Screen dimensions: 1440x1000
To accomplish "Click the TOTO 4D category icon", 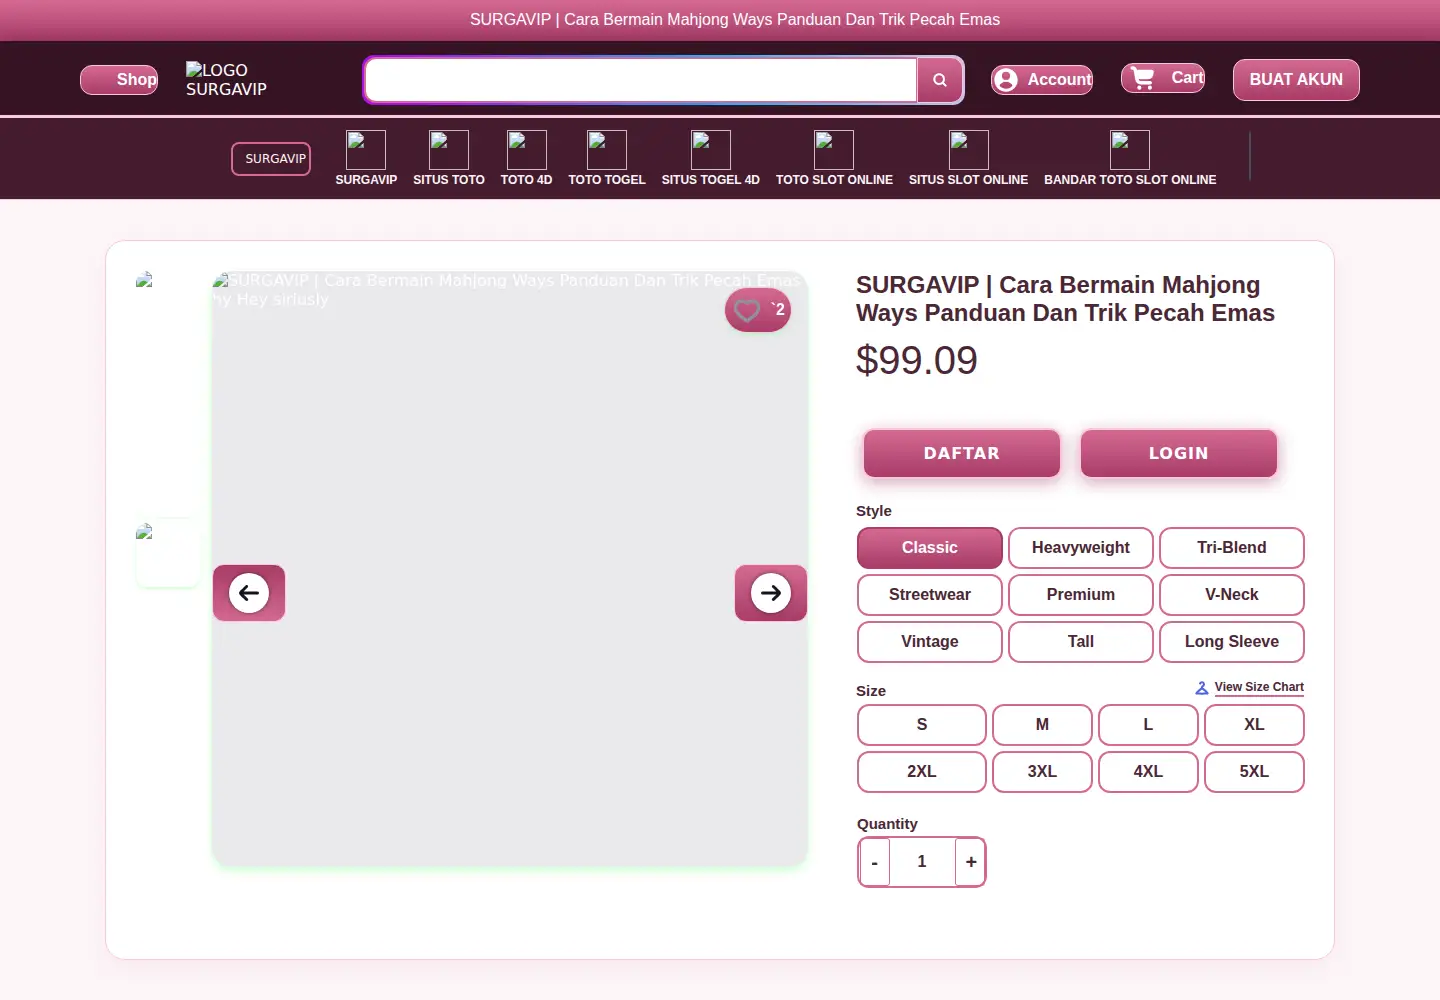I will click(527, 150).
